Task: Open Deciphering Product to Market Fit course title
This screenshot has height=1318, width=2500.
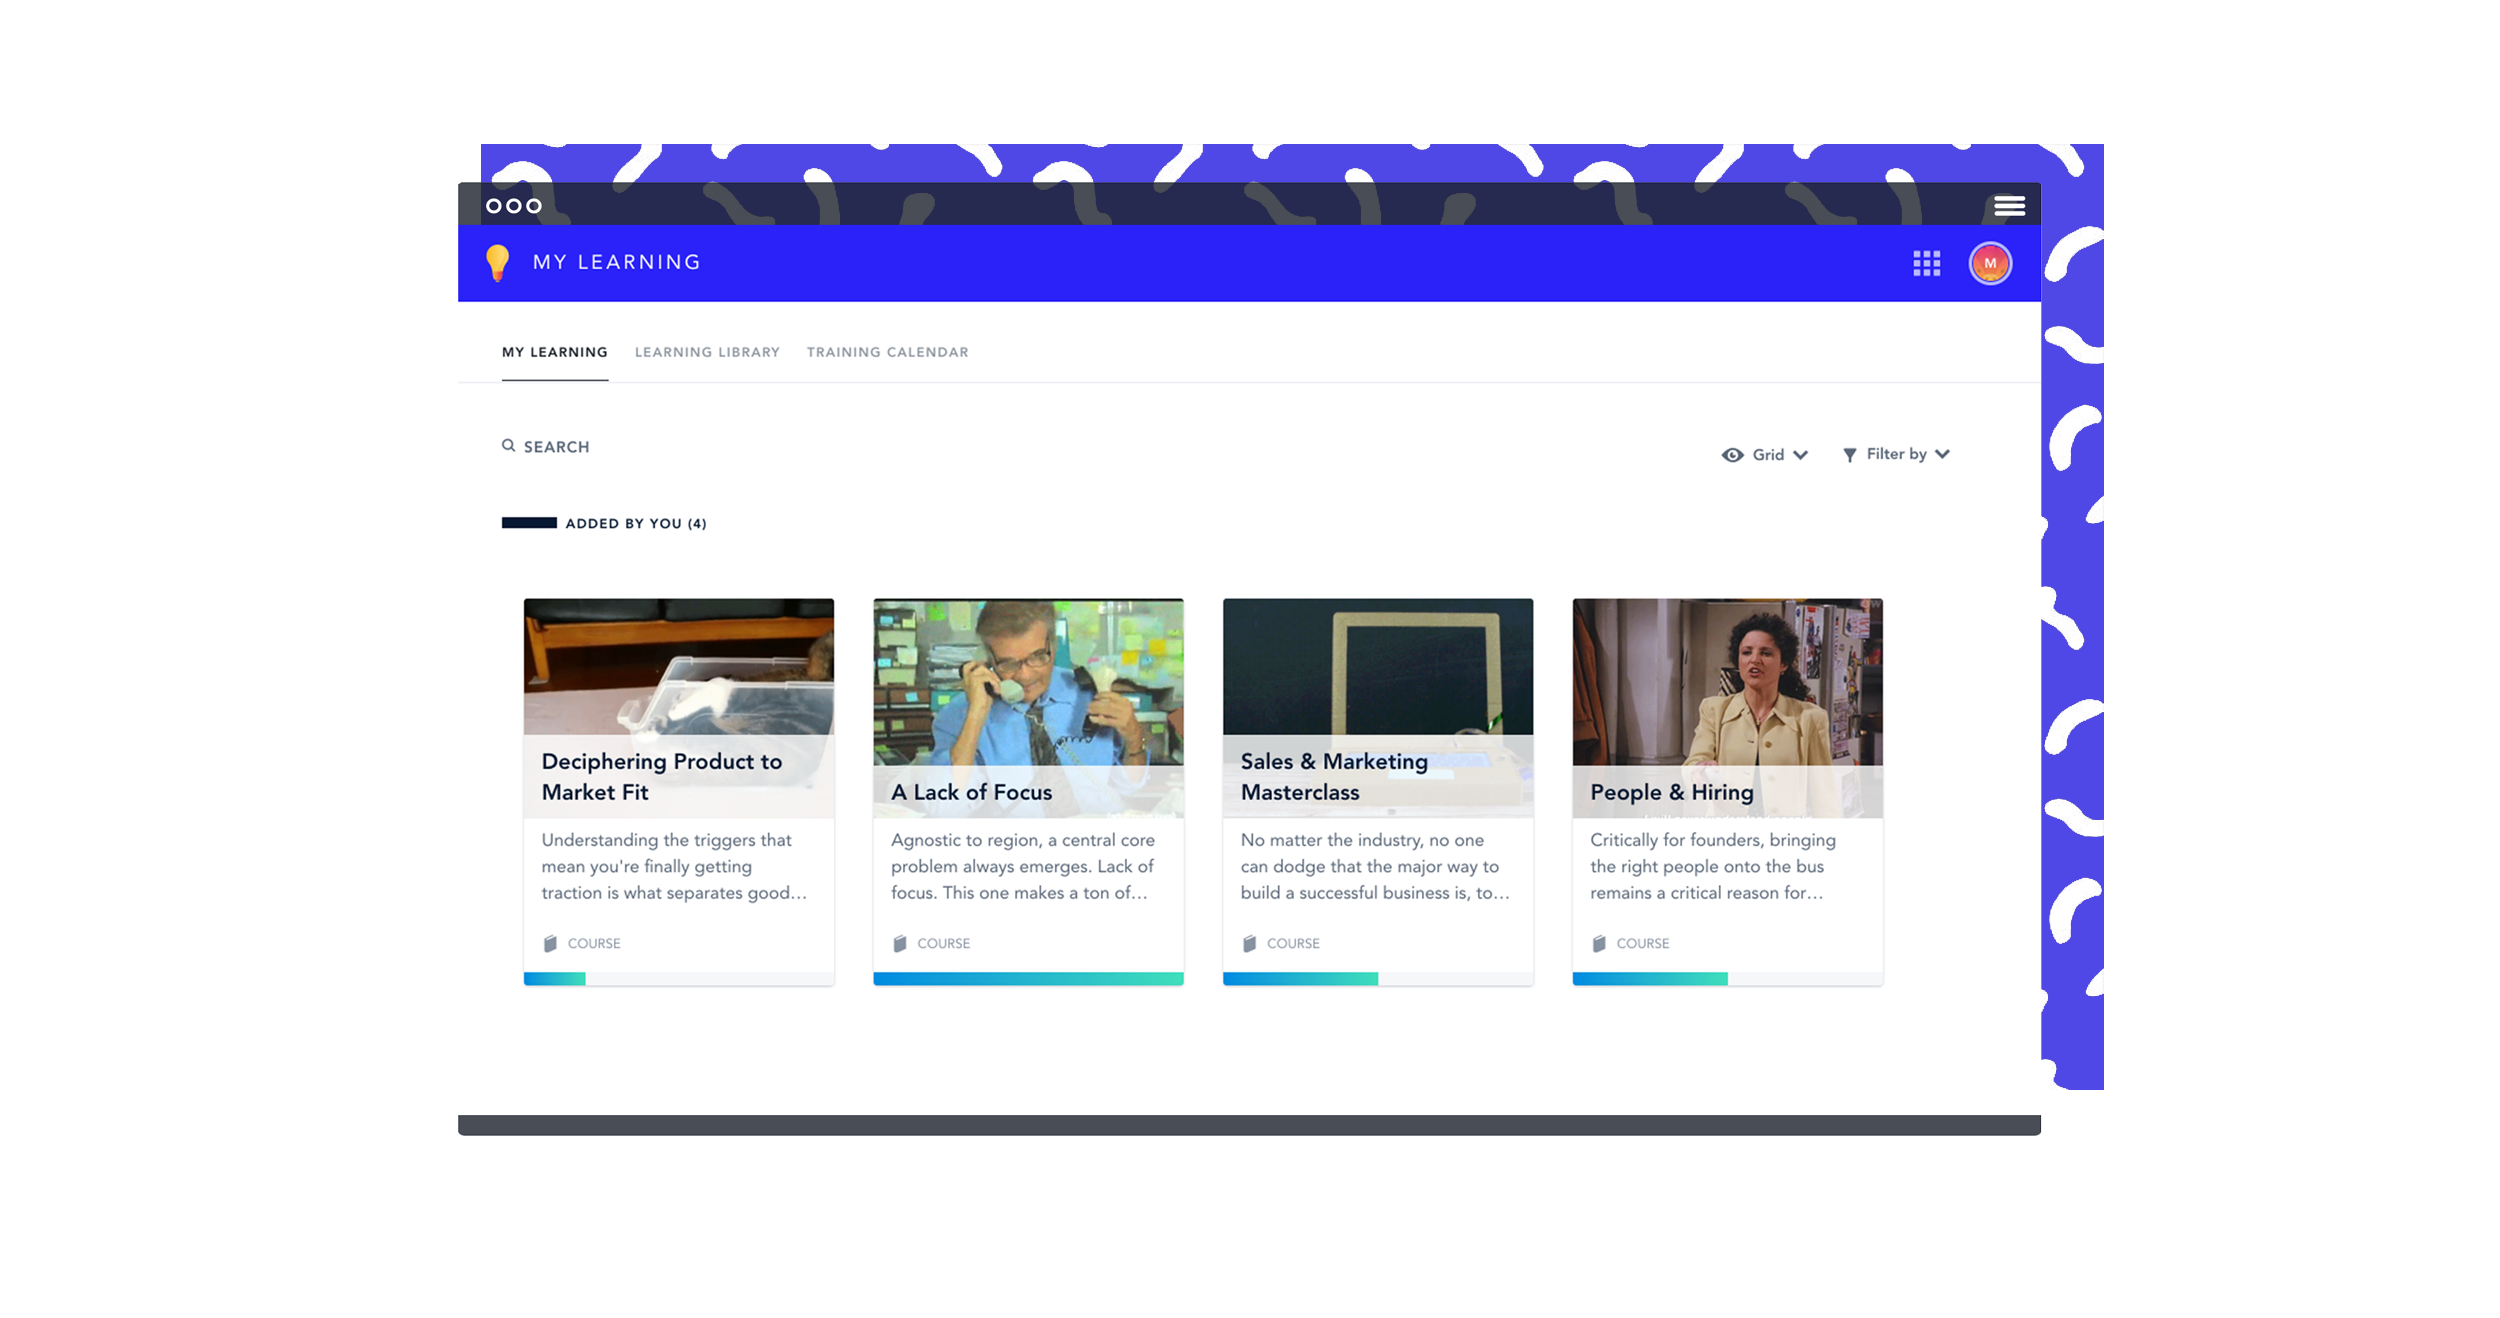Action: [661, 776]
